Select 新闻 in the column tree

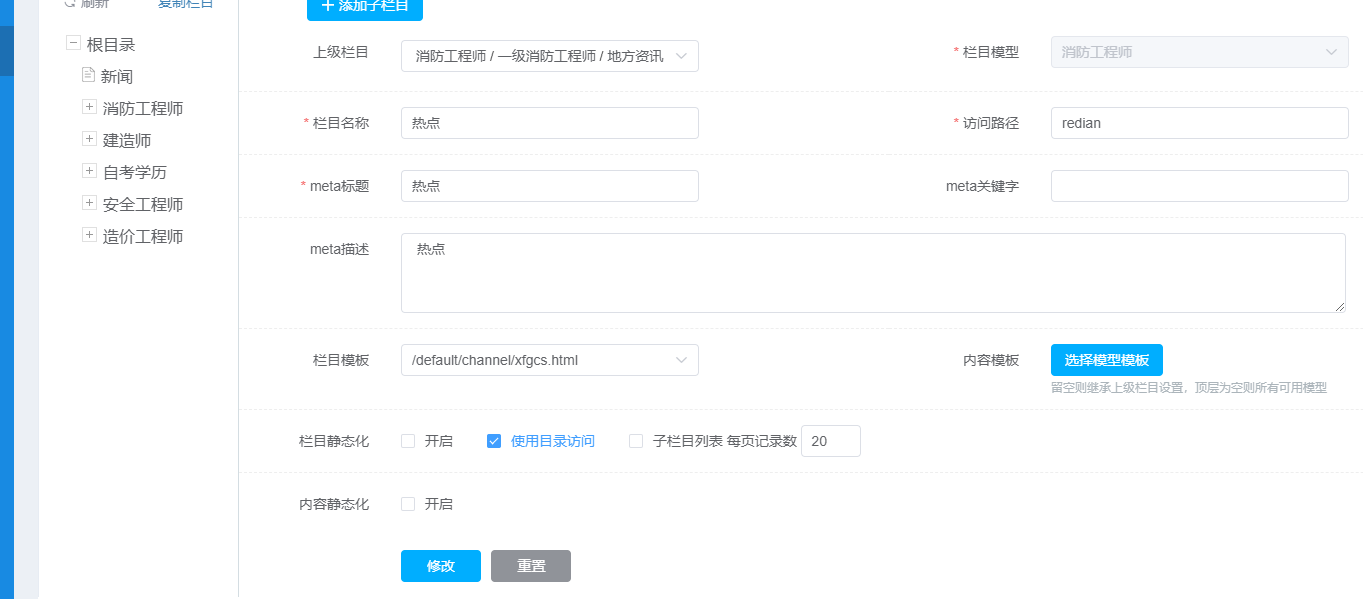pos(117,76)
